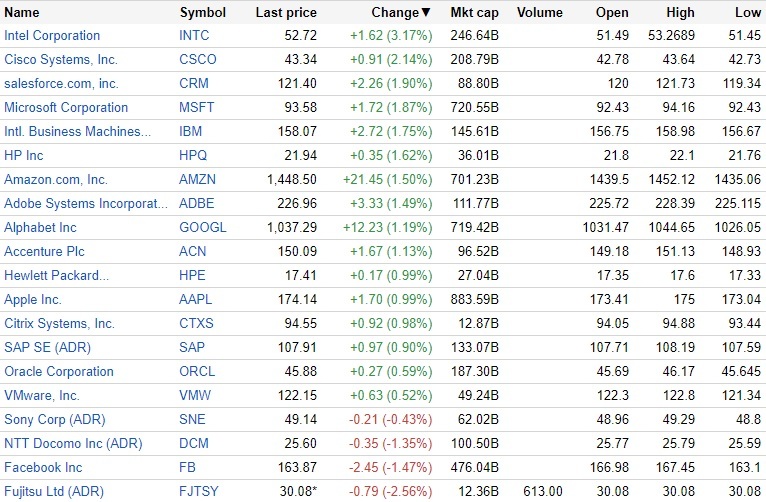Click the MSFT ticker symbol
Viewport: 766px width, 502px height.
click(197, 108)
